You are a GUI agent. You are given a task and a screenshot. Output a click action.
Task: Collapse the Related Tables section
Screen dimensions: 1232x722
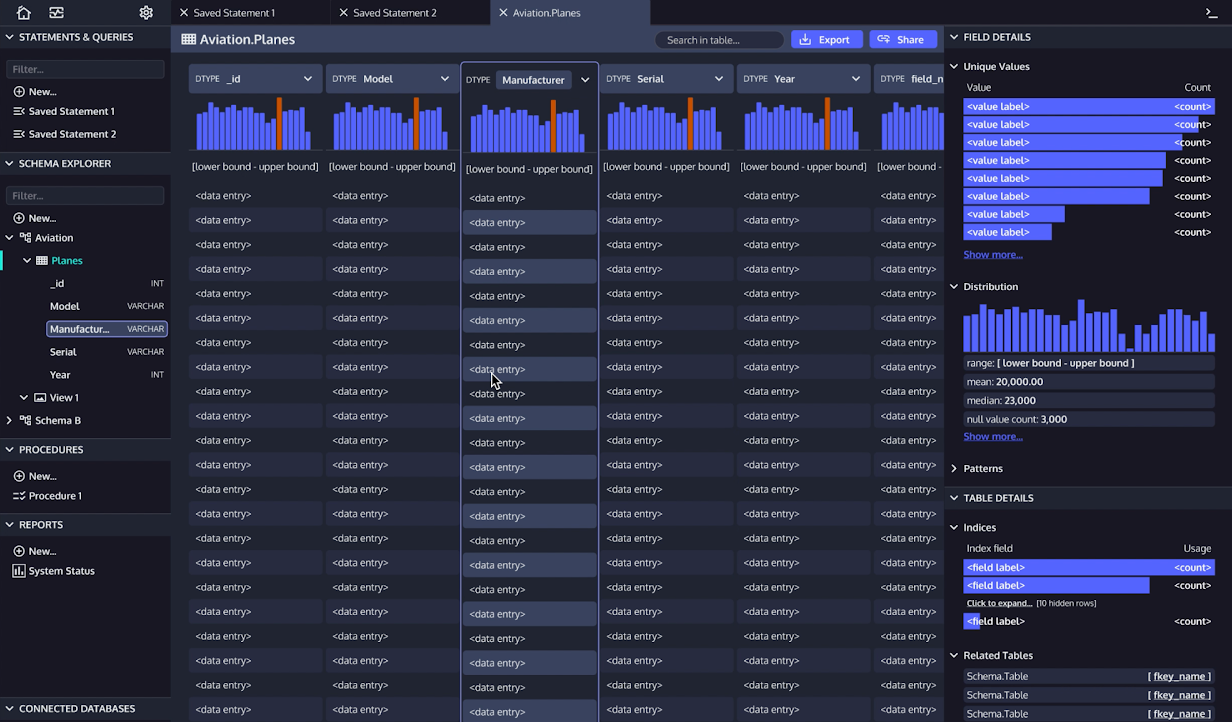point(953,655)
